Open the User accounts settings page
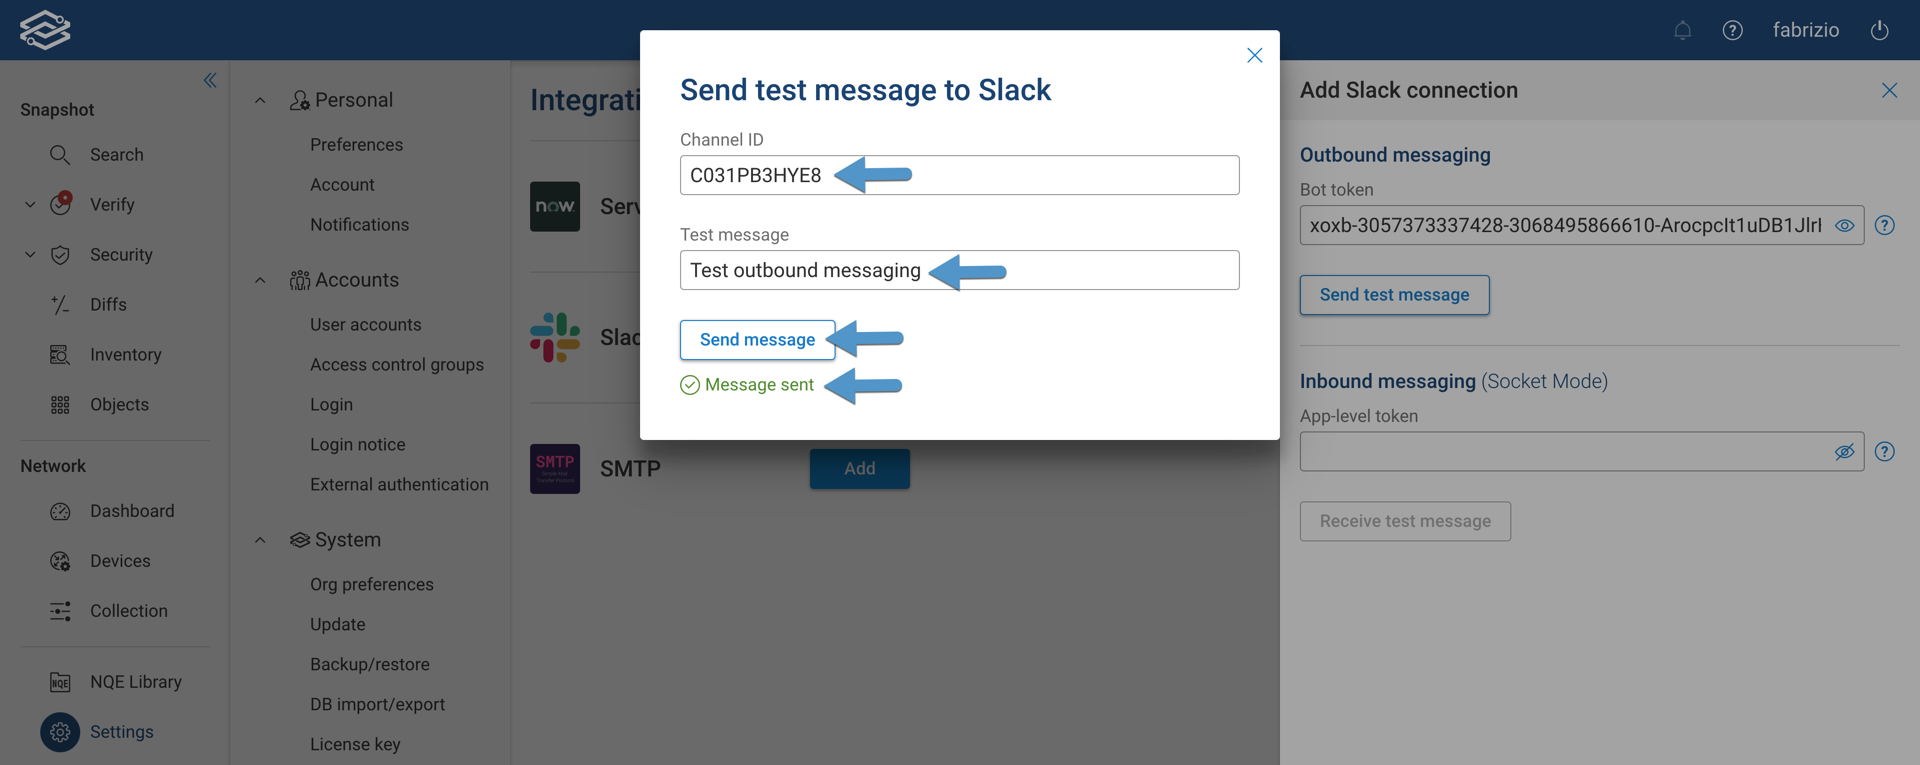The image size is (1920, 765). 366,324
